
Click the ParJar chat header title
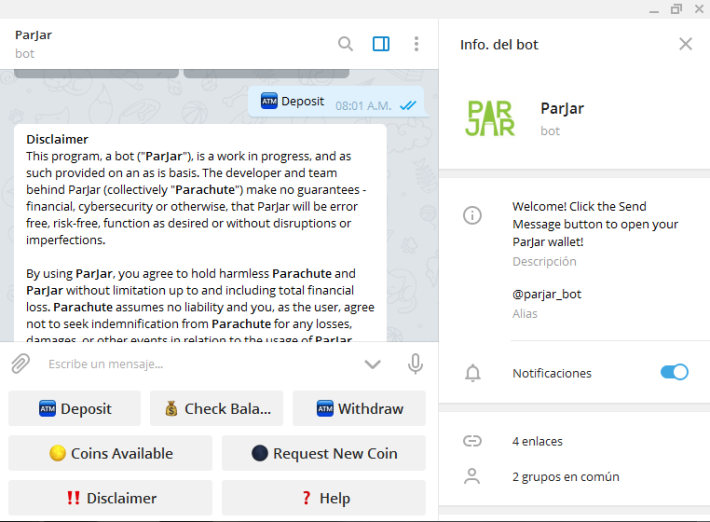pos(34,35)
